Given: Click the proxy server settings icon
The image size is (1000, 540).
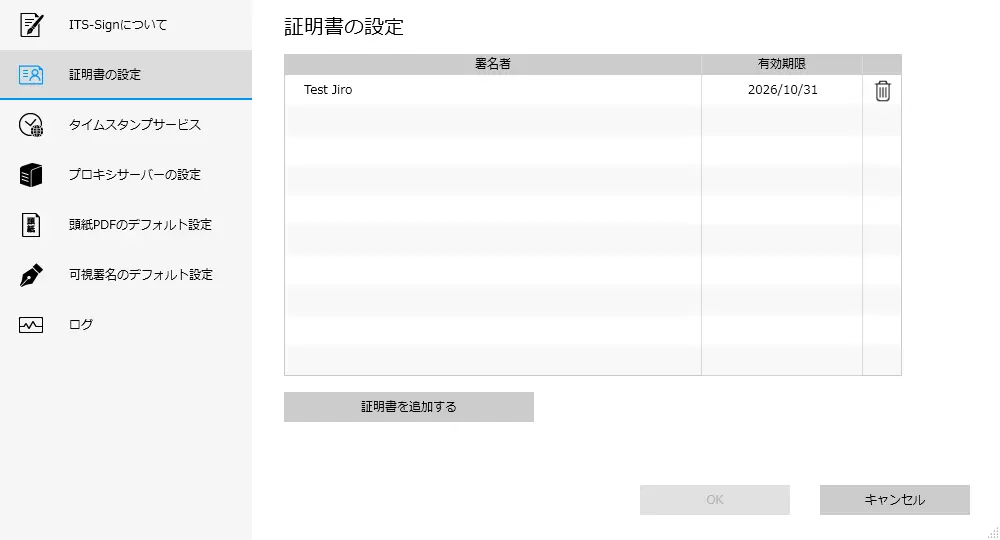Looking at the screenshot, I should tap(31, 175).
